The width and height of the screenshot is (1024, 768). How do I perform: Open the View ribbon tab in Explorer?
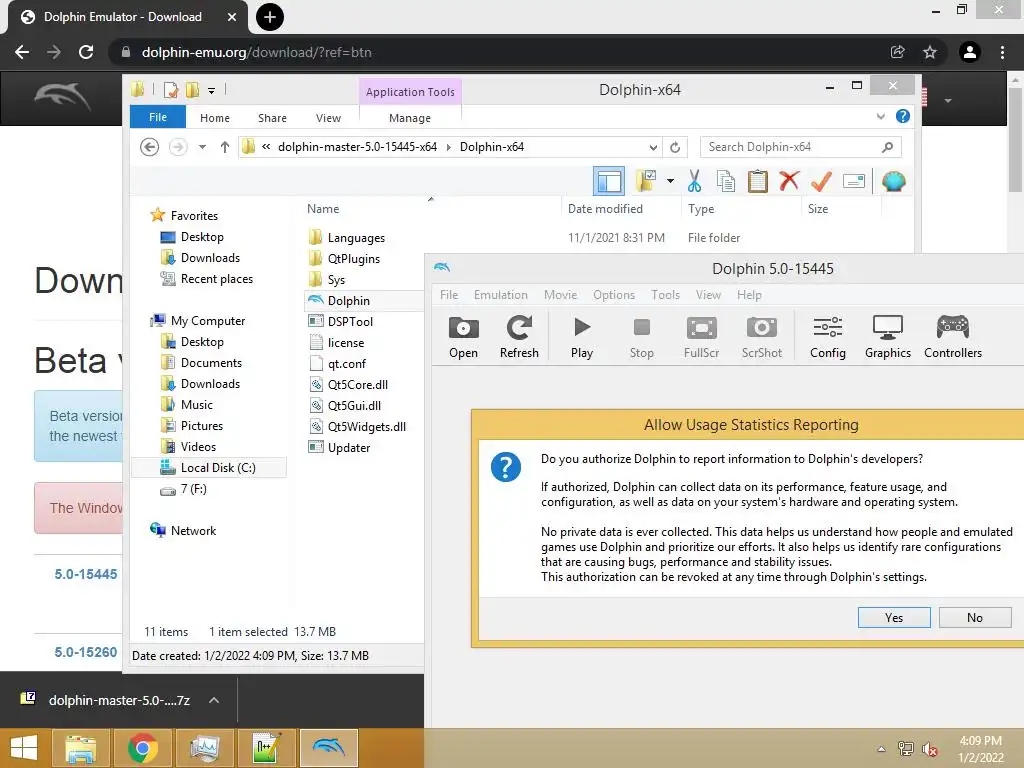[328, 118]
